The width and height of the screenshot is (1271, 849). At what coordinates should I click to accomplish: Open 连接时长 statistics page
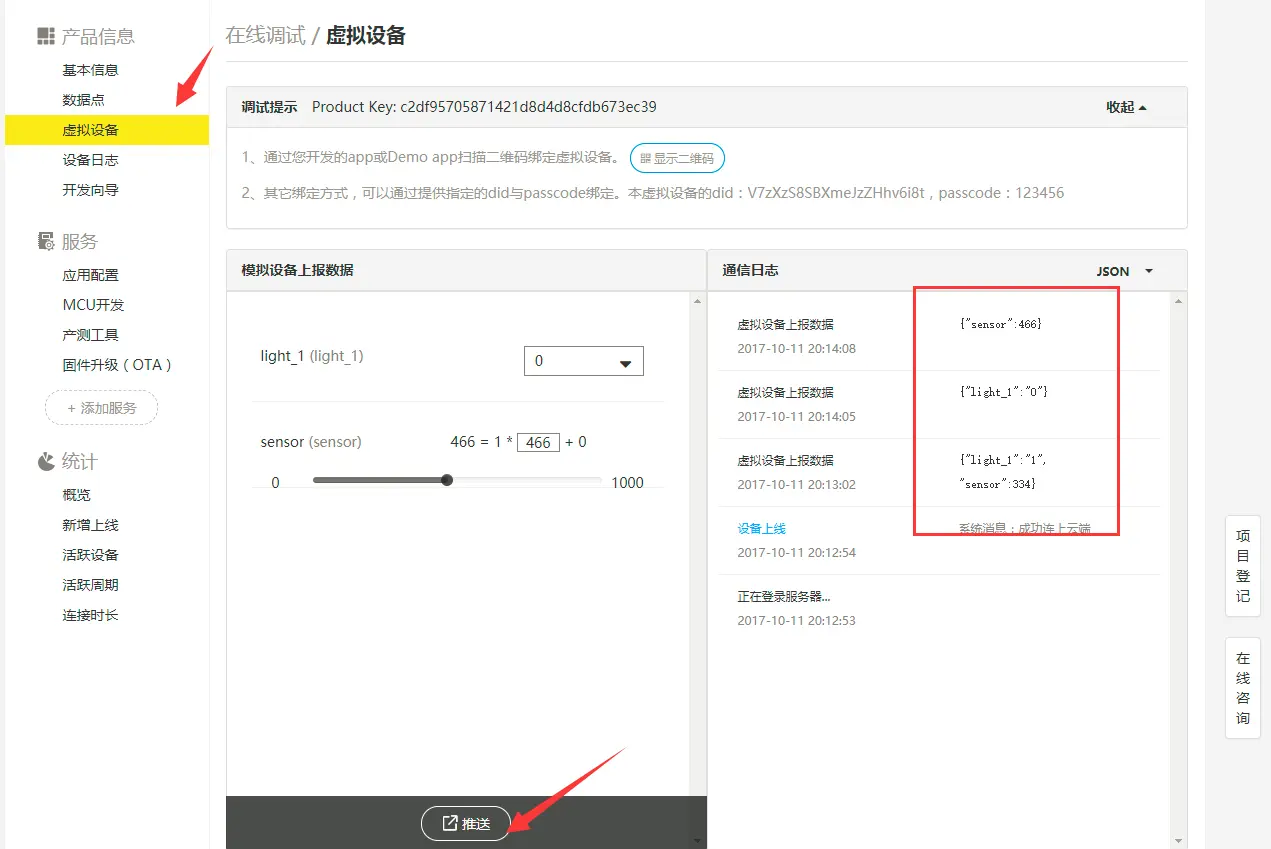91,615
